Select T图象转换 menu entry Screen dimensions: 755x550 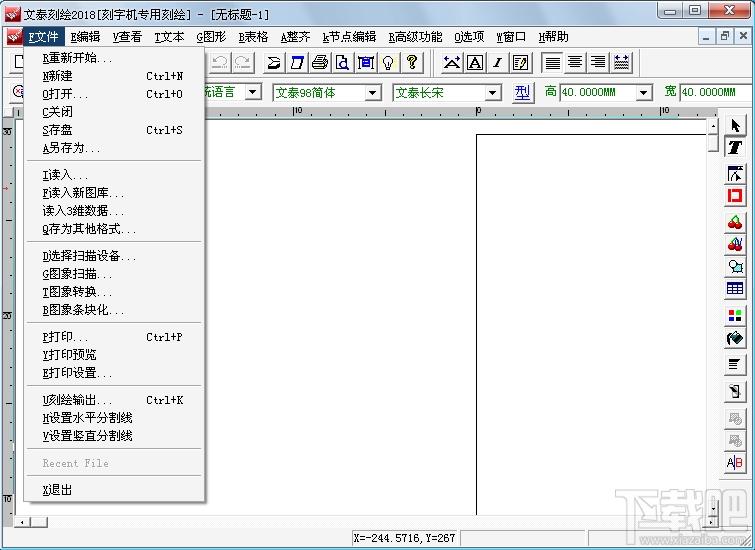pyautogui.click(x=115, y=292)
